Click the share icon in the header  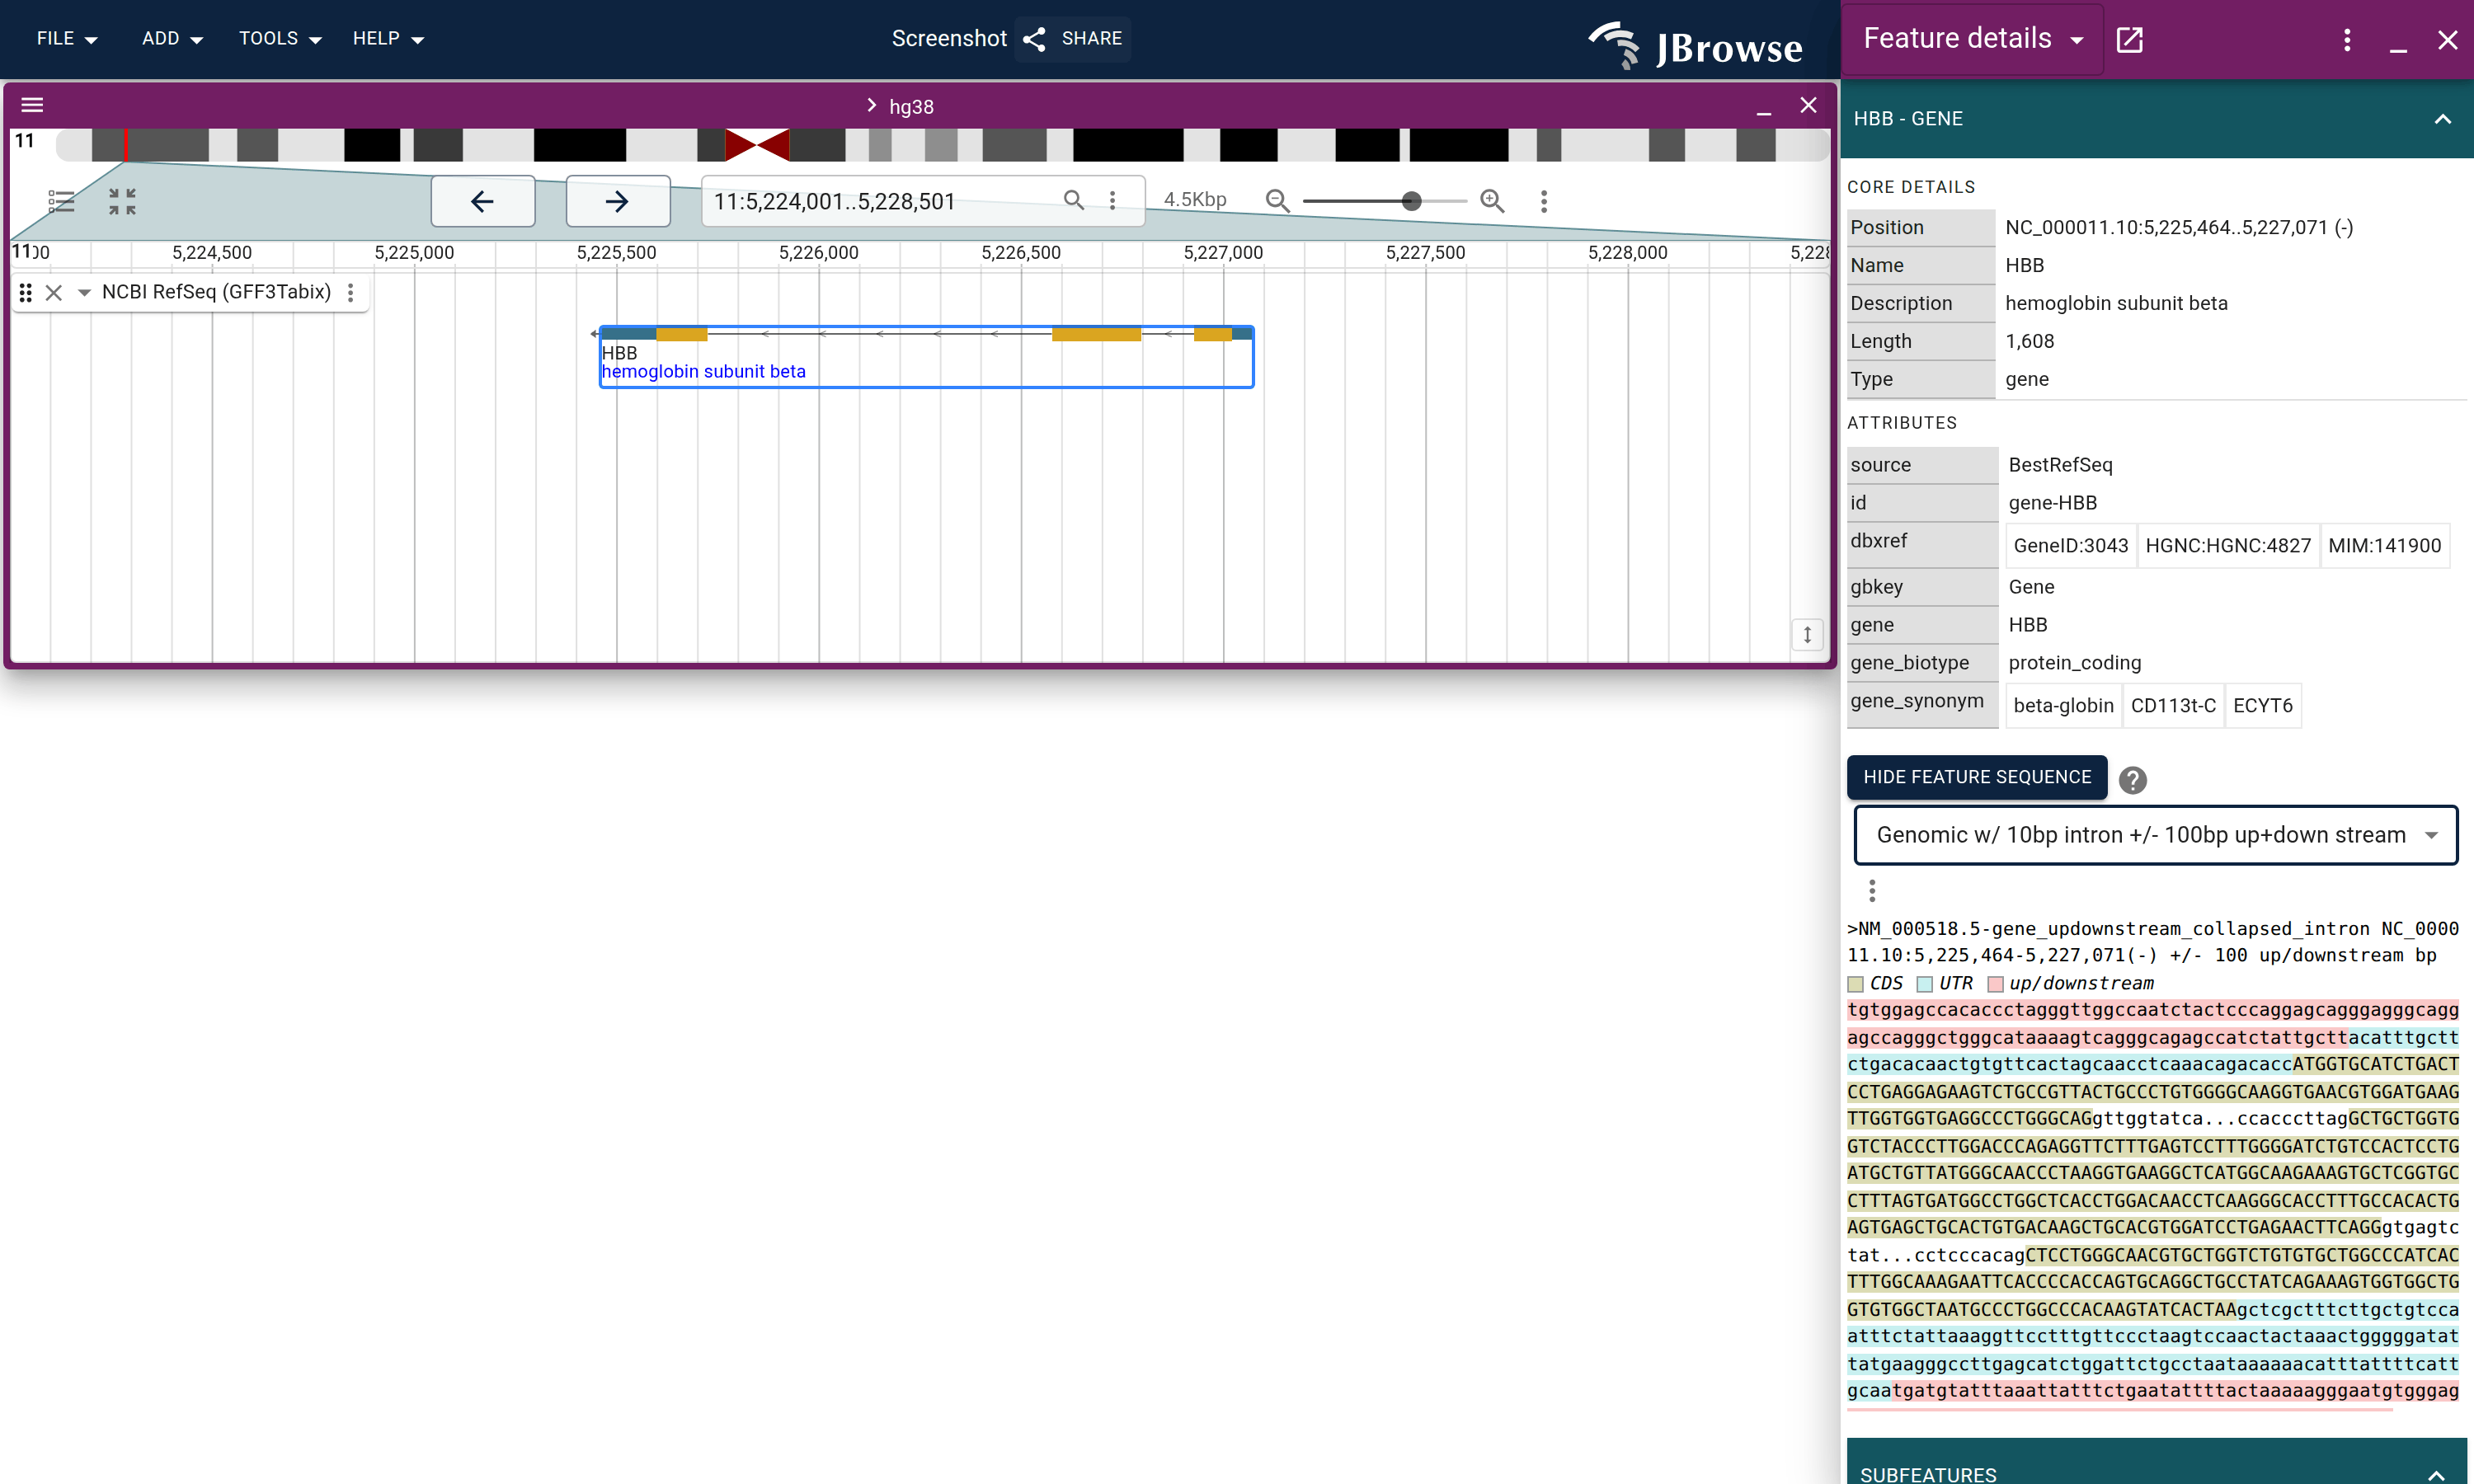(1034, 39)
